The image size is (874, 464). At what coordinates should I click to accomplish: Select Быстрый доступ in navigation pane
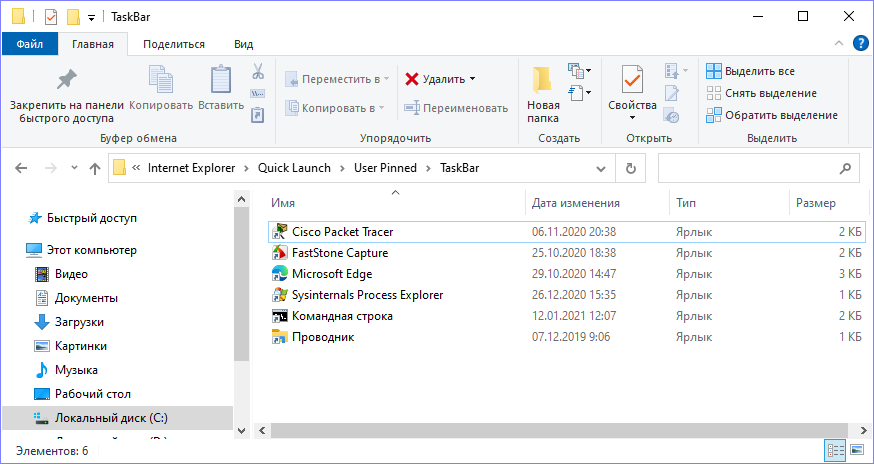(91, 218)
